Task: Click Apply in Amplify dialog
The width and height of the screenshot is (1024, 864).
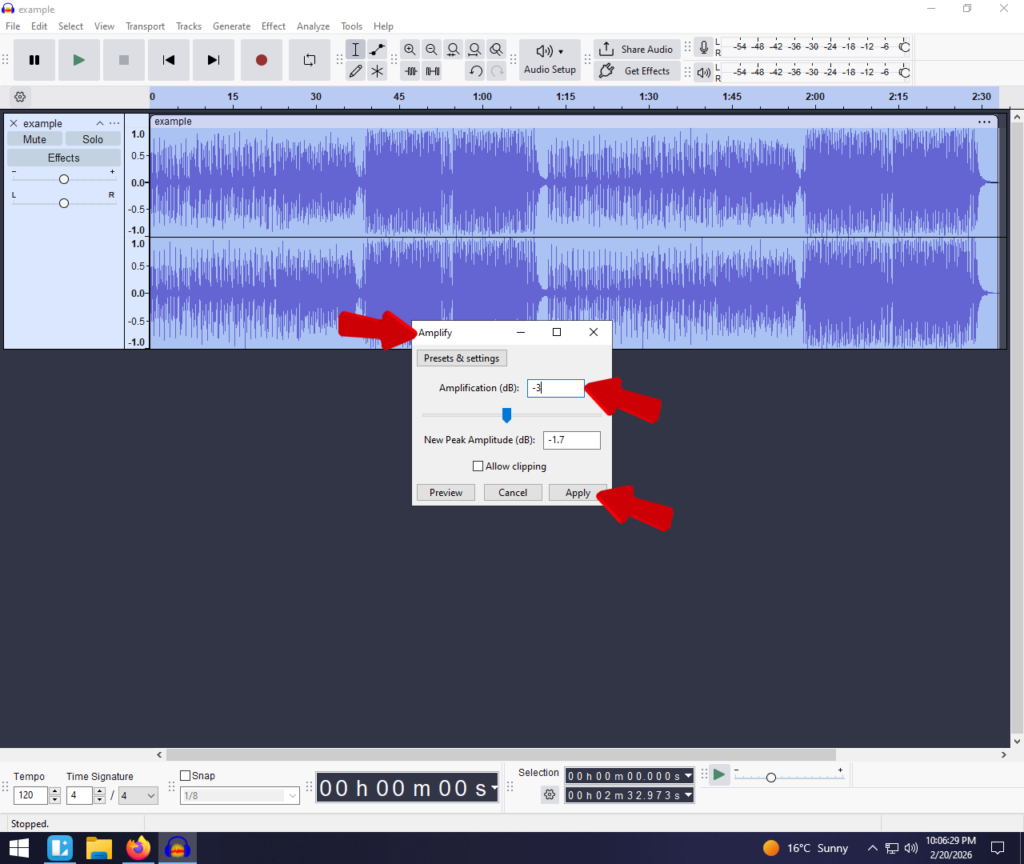Action: pos(577,493)
